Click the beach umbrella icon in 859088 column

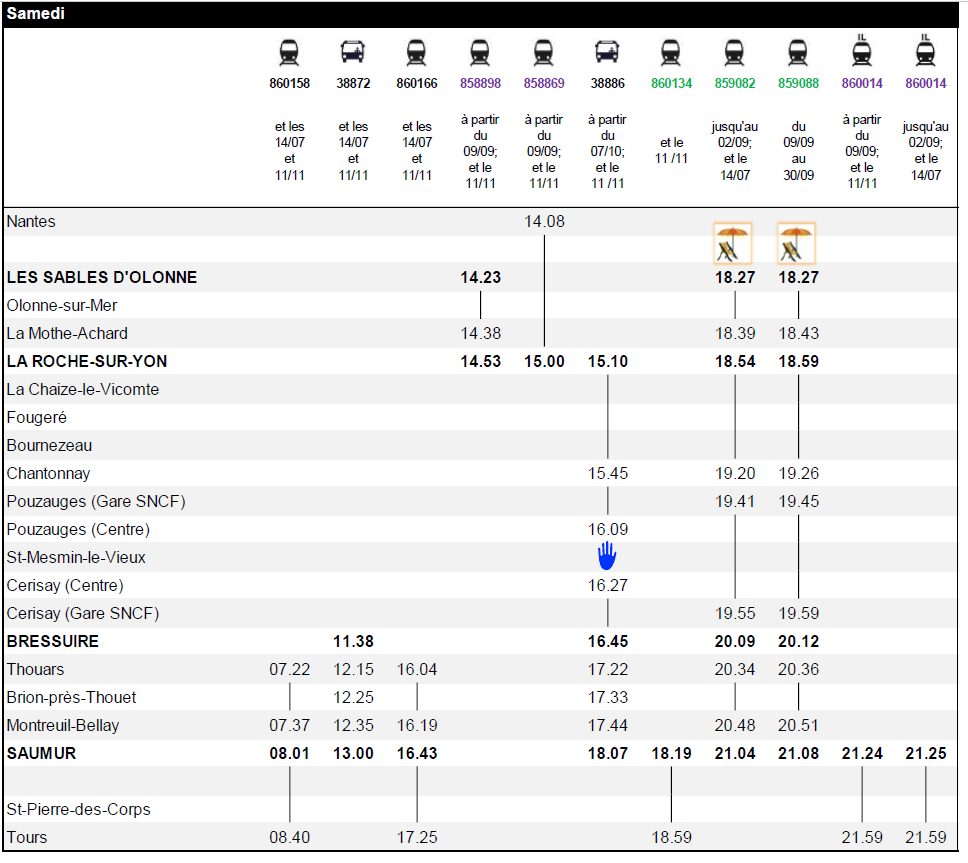click(x=796, y=243)
